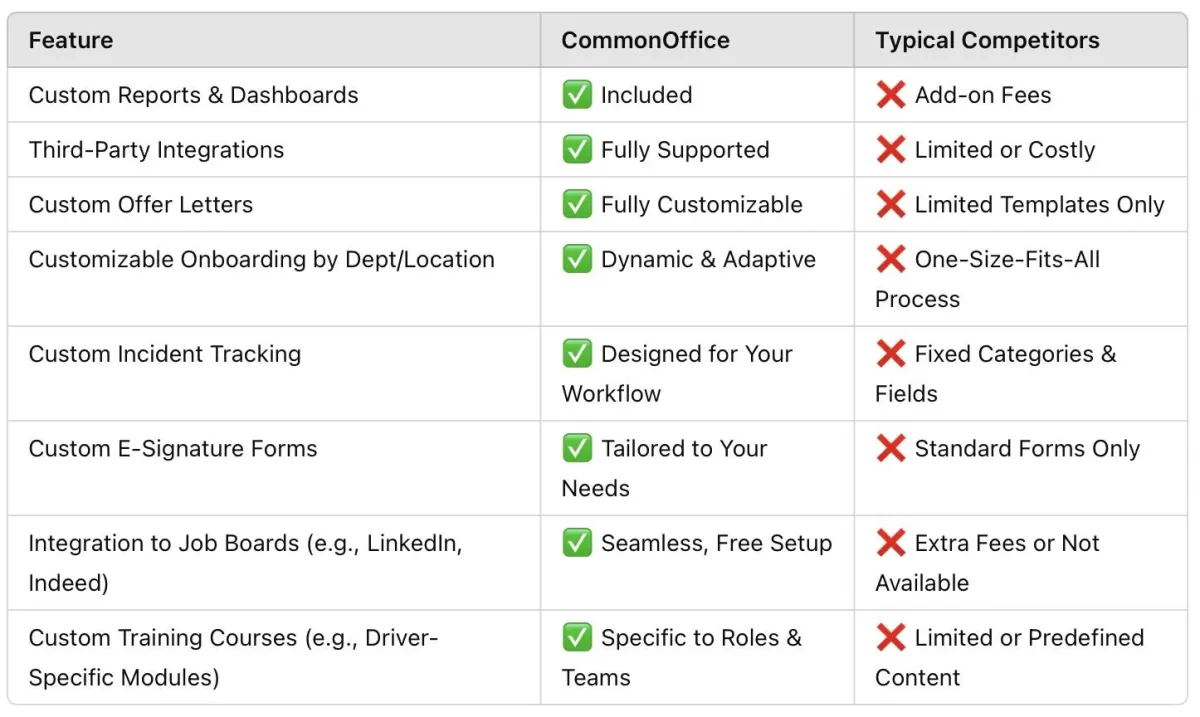Click red X beside Extra Fees
This screenshot has width=1200, height=717.
[890, 544]
